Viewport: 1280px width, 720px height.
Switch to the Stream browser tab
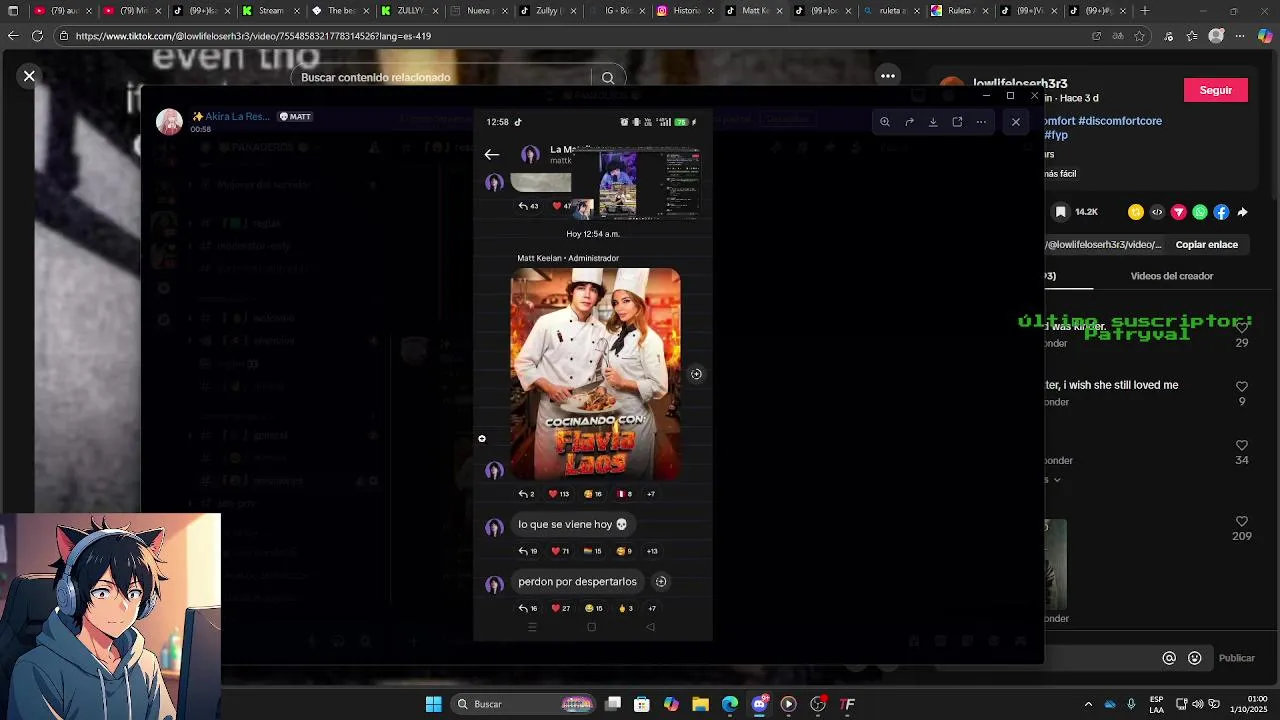272,11
